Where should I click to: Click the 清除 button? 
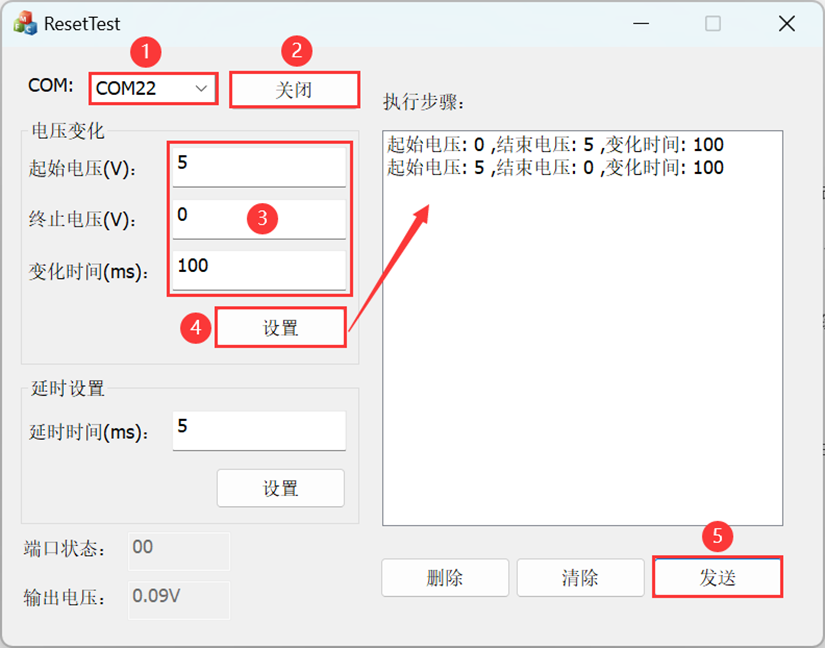tap(580, 578)
